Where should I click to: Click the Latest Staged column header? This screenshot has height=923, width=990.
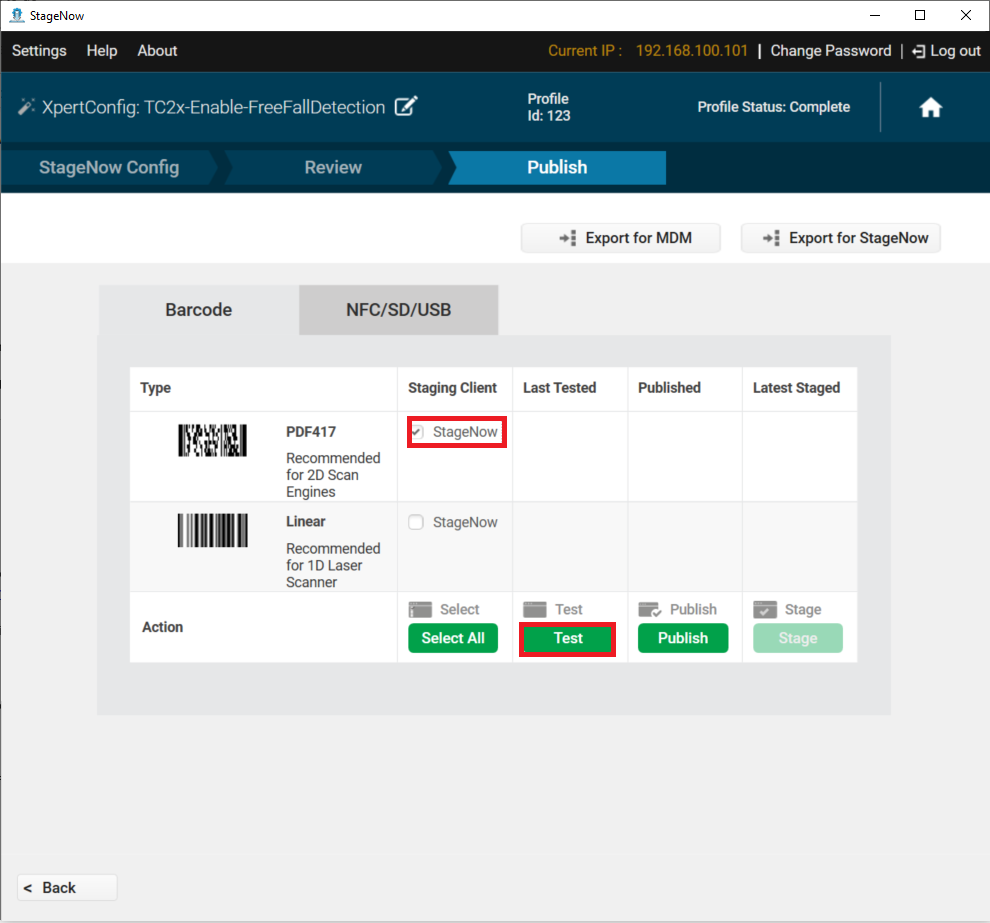[796, 388]
